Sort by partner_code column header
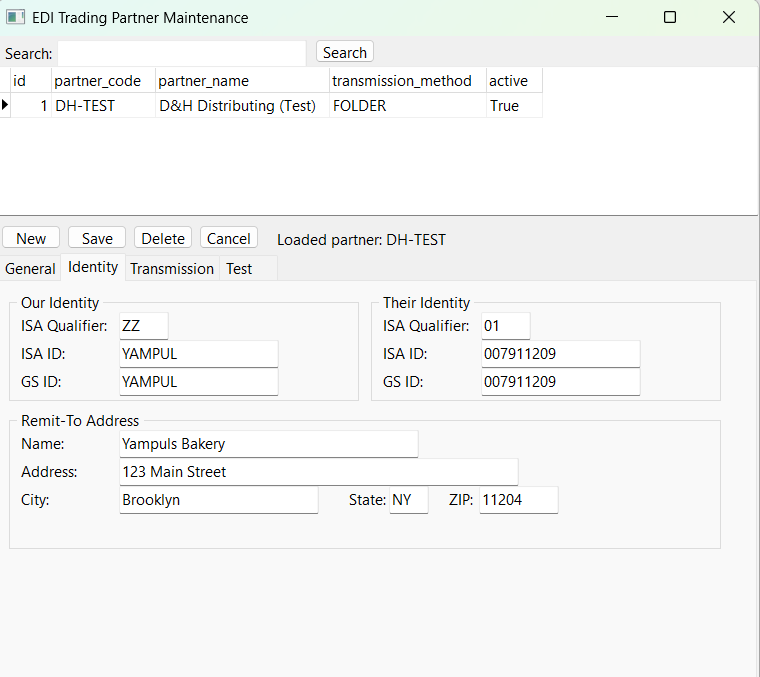This screenshot has width=760, height=677. (103, 80)
